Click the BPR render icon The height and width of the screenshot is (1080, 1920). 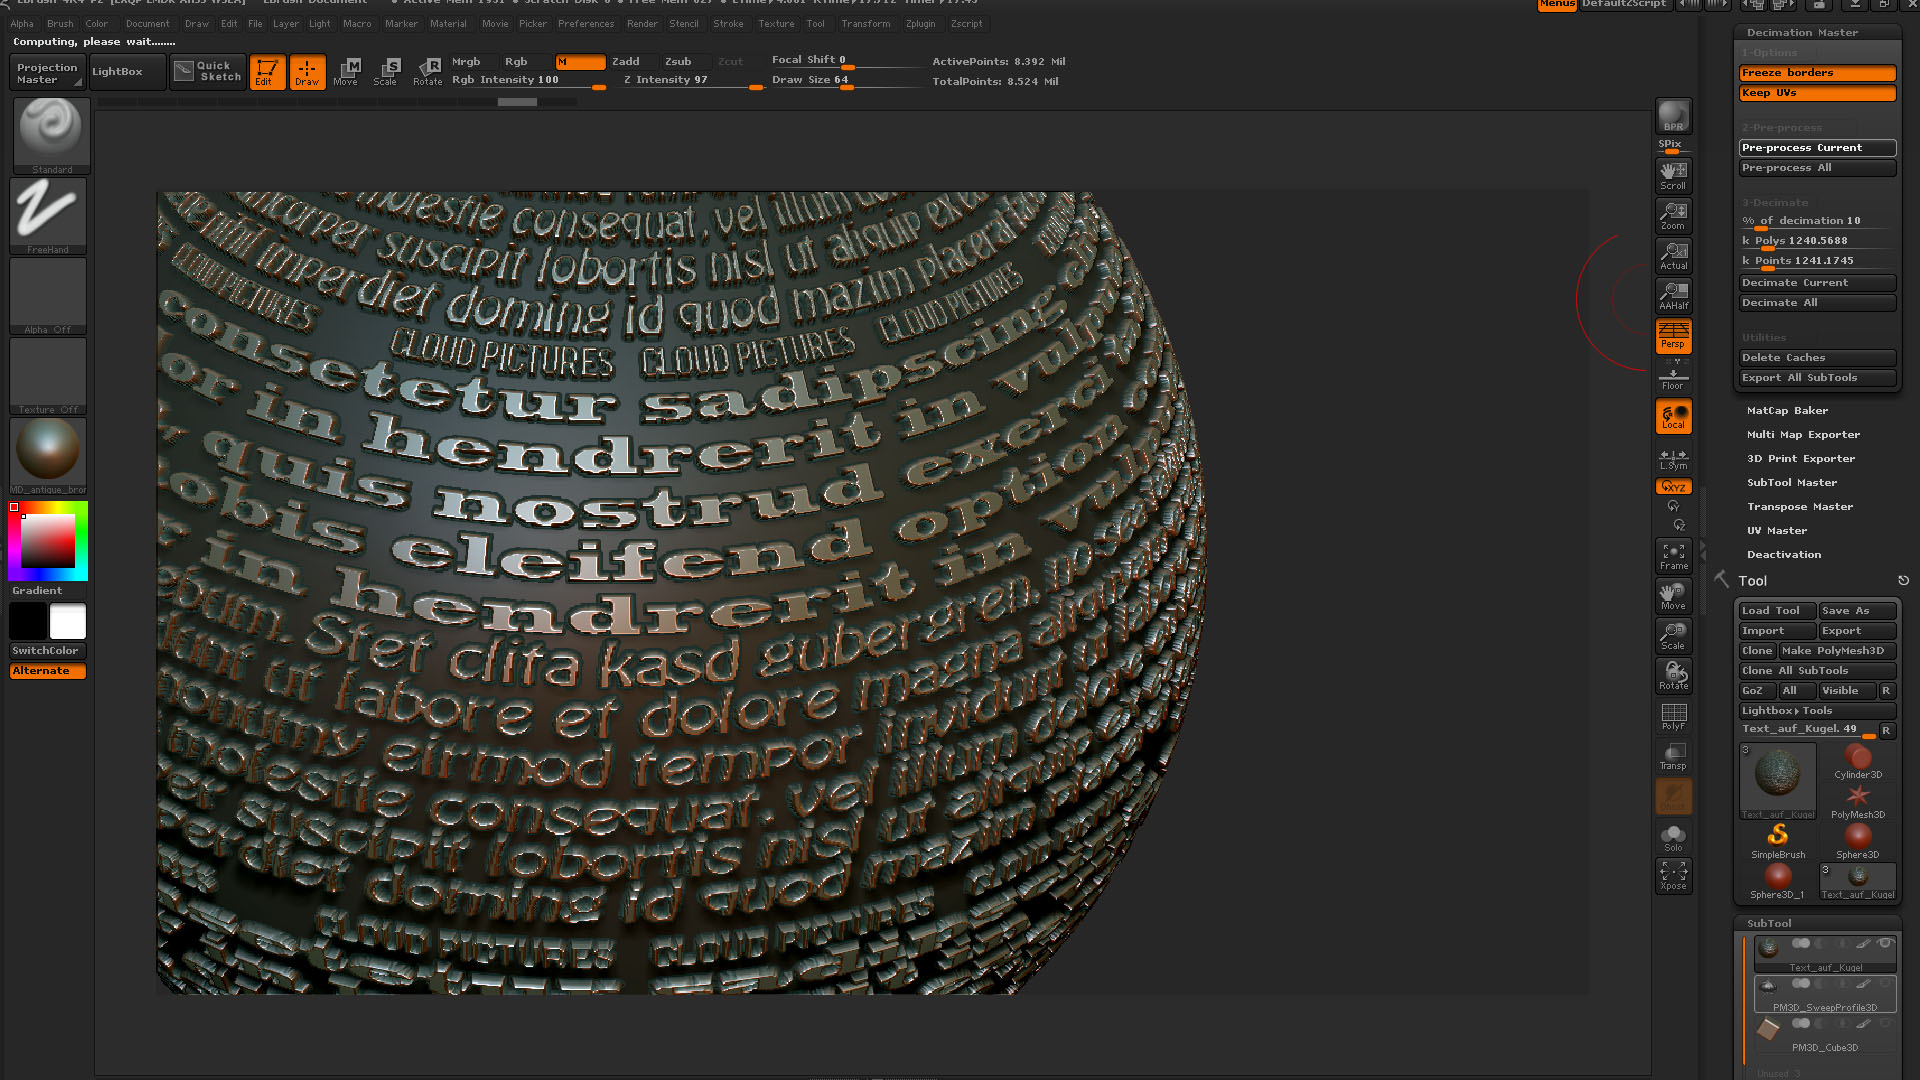pyautogui.click(x=1673, y=116)
